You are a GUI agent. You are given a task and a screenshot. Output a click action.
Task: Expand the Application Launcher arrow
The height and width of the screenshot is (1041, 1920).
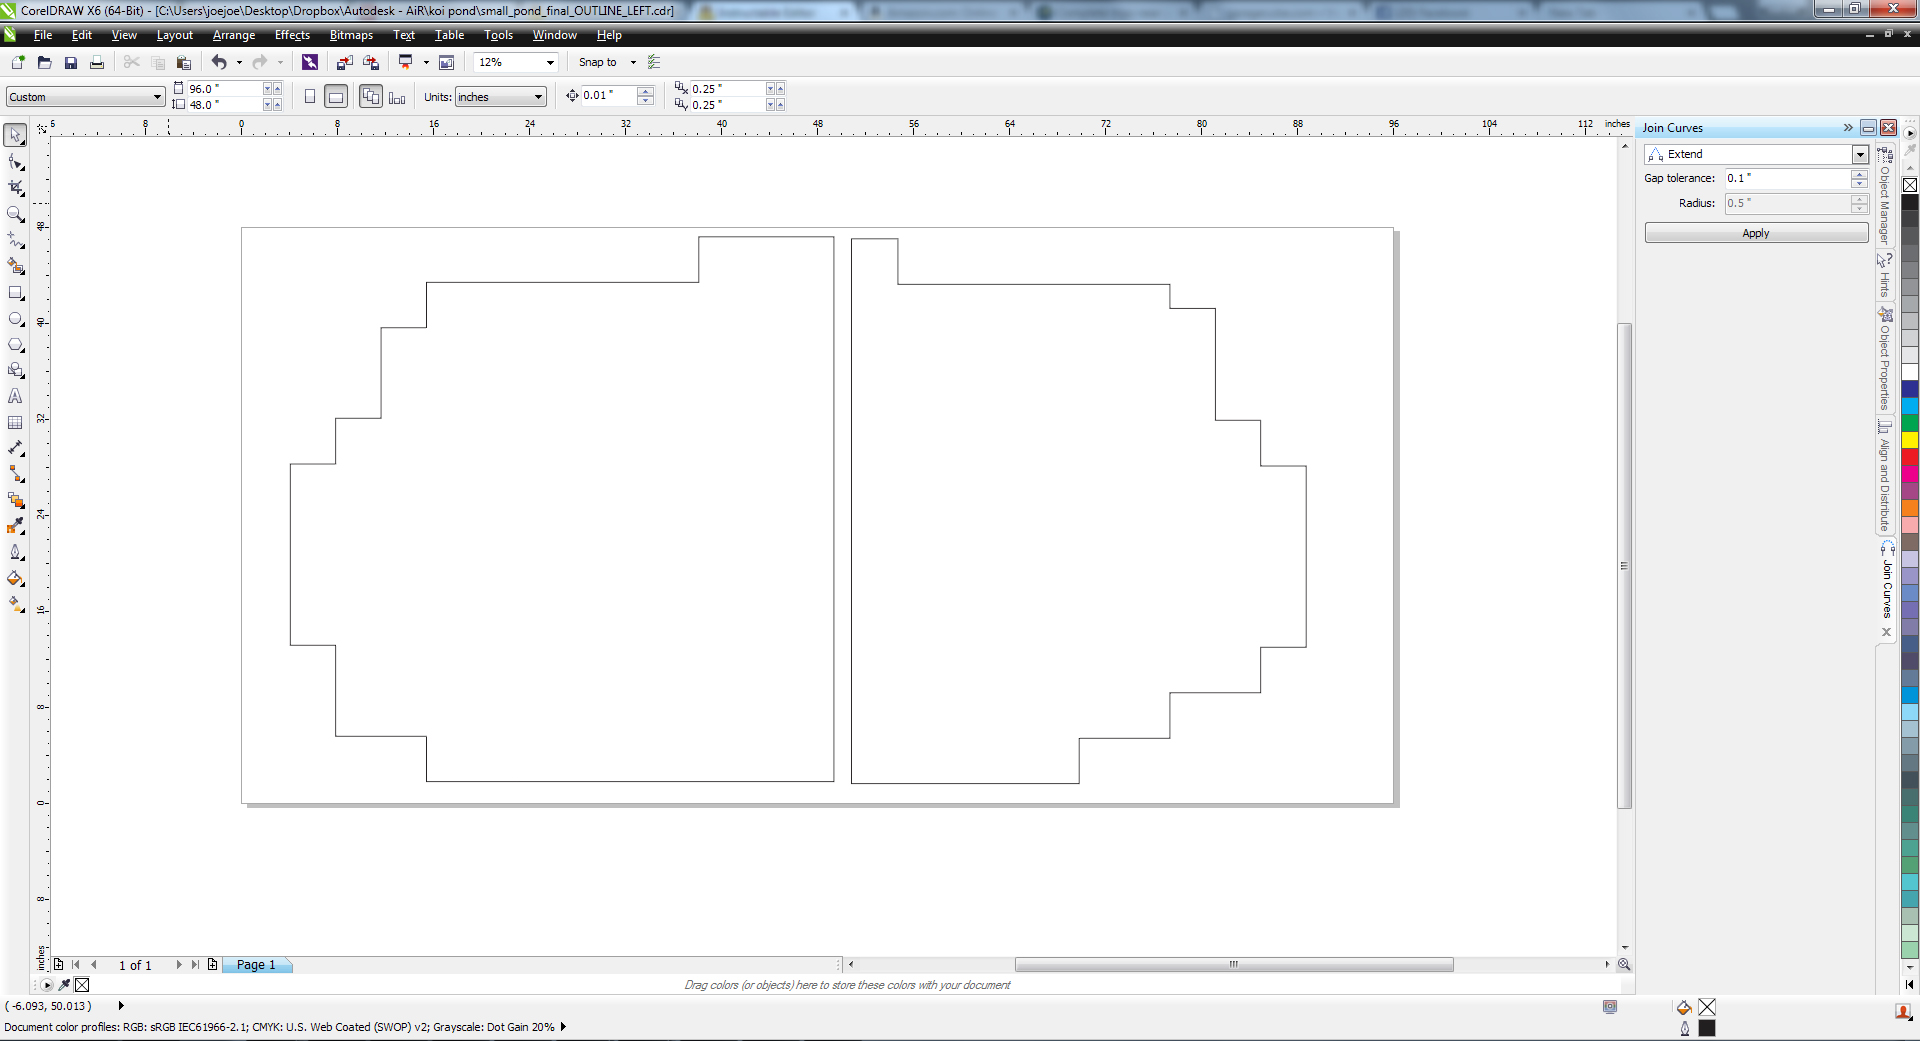[426, 62]
